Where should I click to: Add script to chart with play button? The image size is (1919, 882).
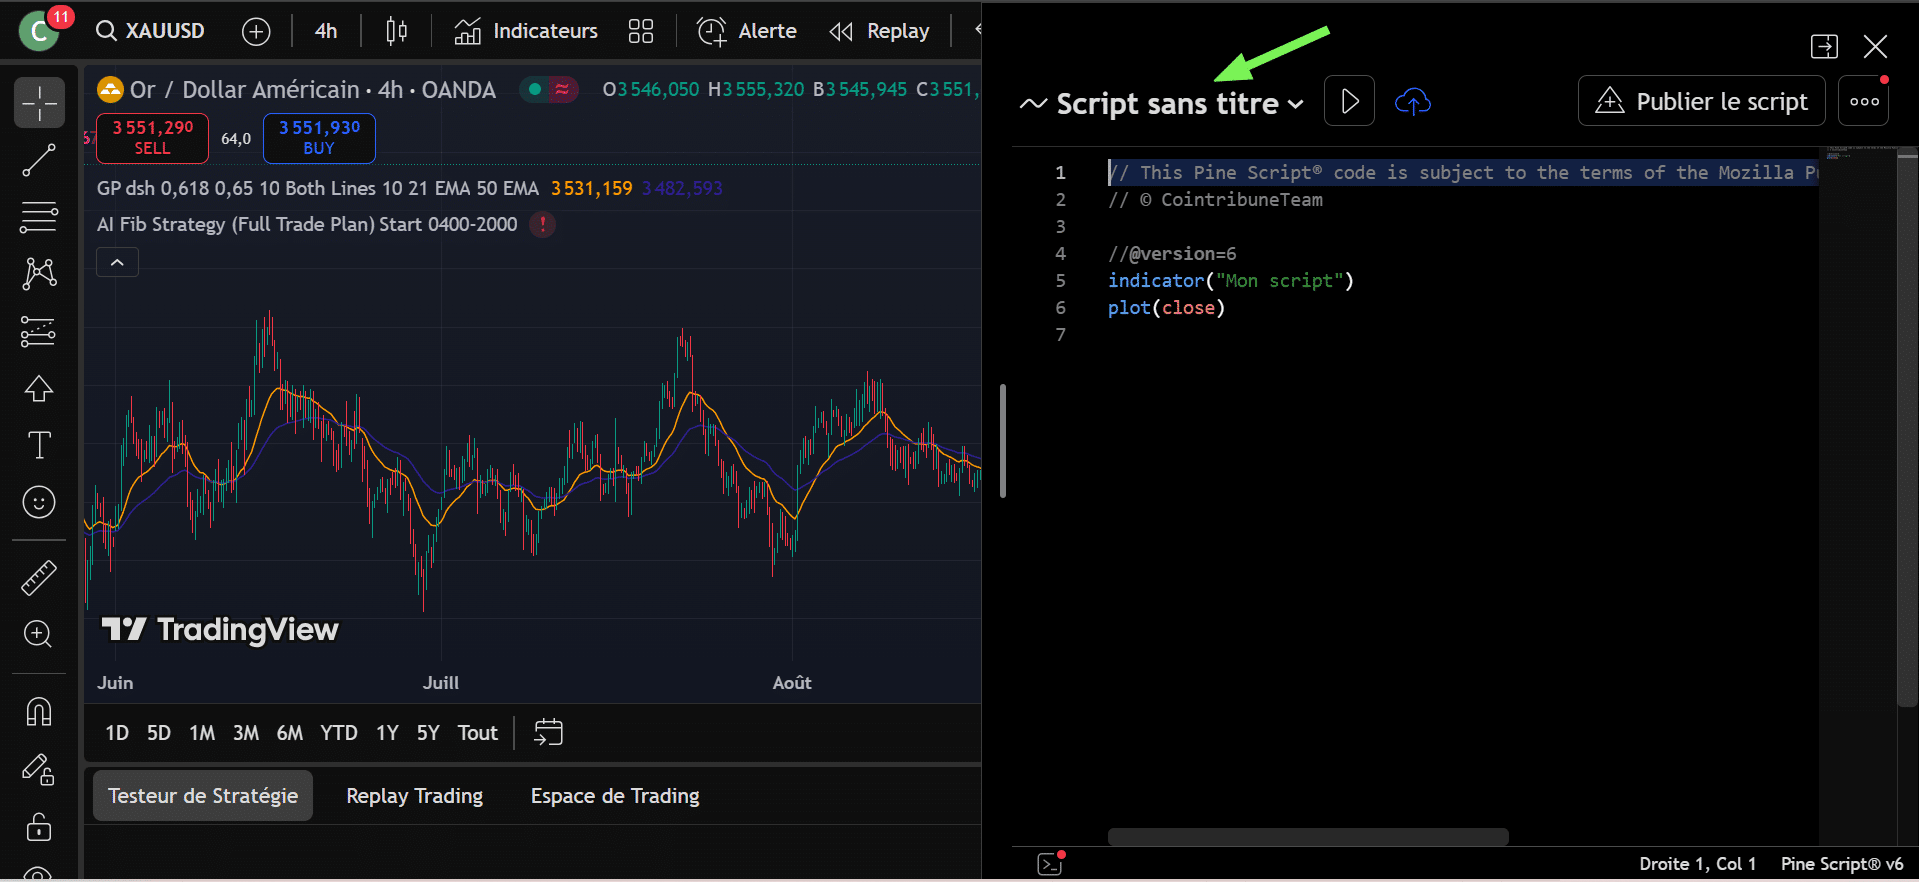(x=1349, y=101)
